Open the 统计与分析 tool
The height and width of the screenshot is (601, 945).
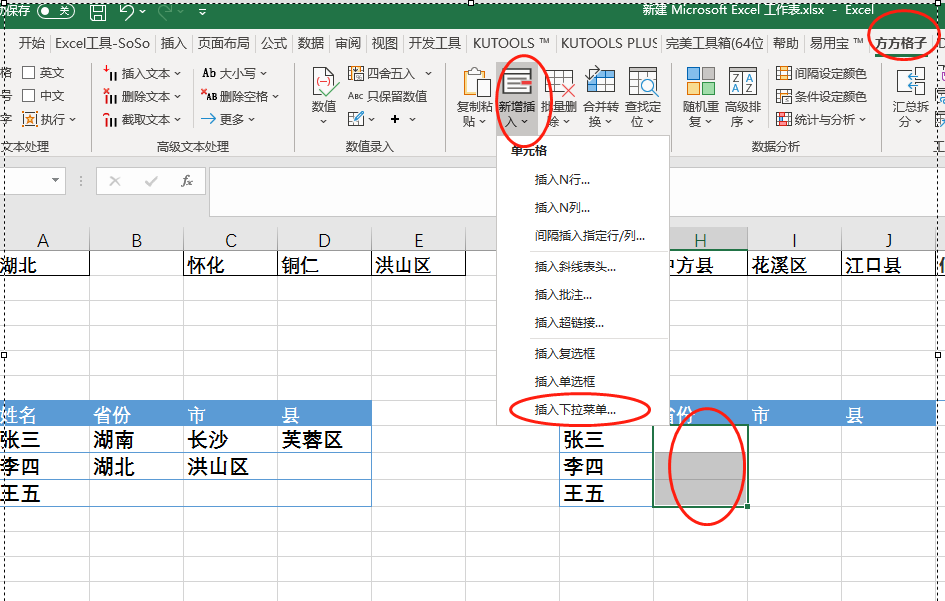pos(821,119)
